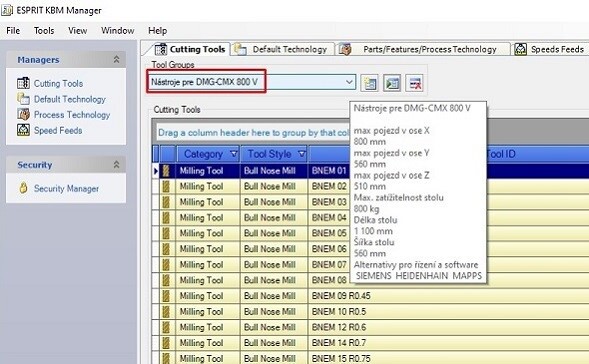Viewport: 589px width, 364px height.
Task: Click the Parts/Features/Process Technology tab icon
Action: 345,49
